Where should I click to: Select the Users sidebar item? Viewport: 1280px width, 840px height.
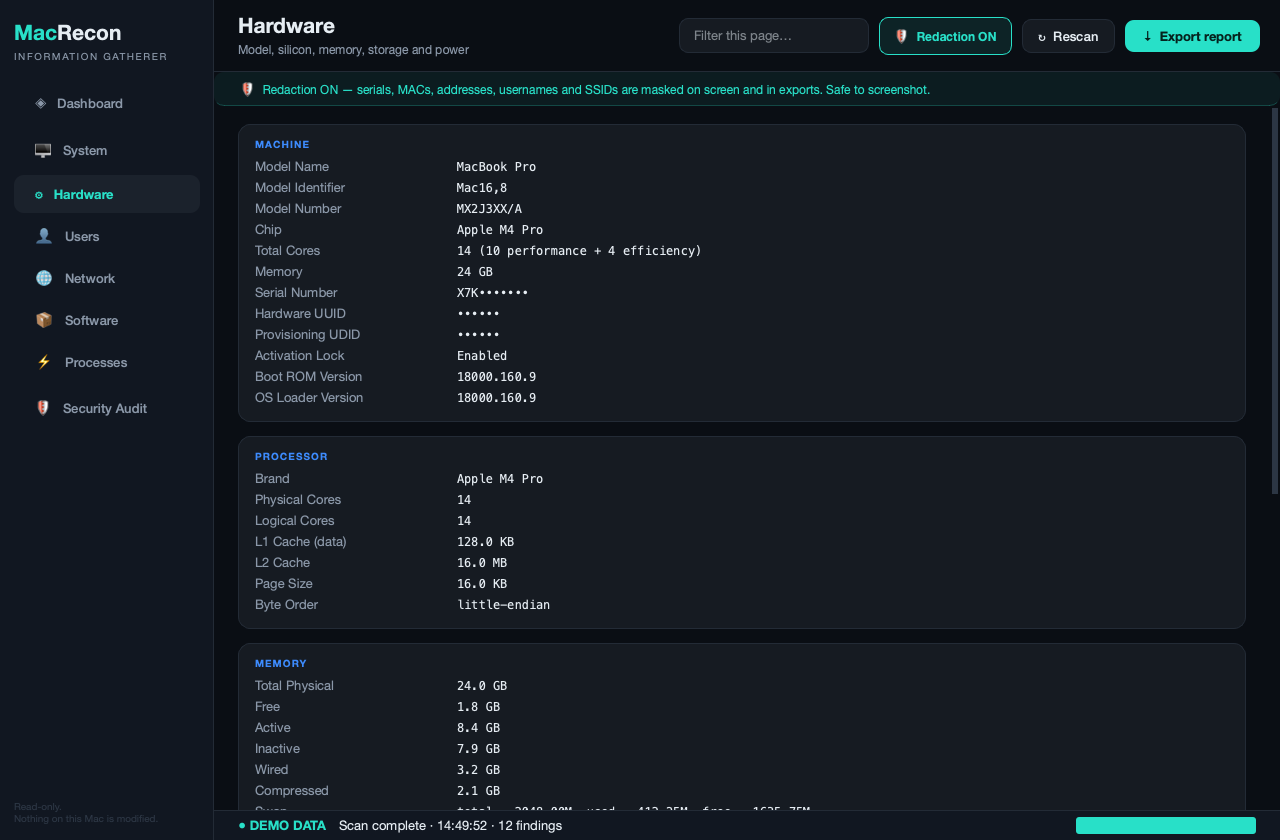(x=107, y=236)
